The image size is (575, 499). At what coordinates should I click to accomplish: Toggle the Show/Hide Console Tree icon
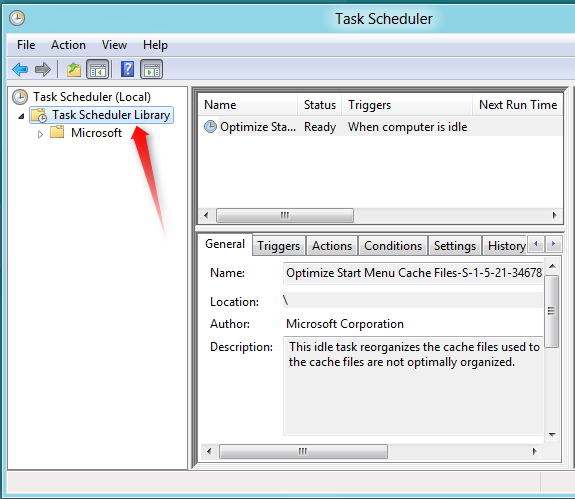tap(98, 69)
